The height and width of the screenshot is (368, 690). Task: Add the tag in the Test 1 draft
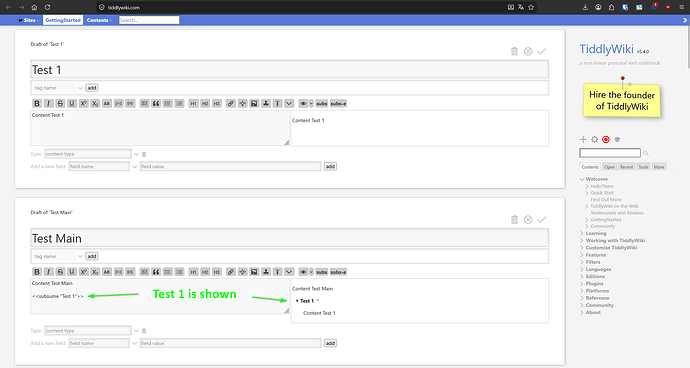point(92,88)
